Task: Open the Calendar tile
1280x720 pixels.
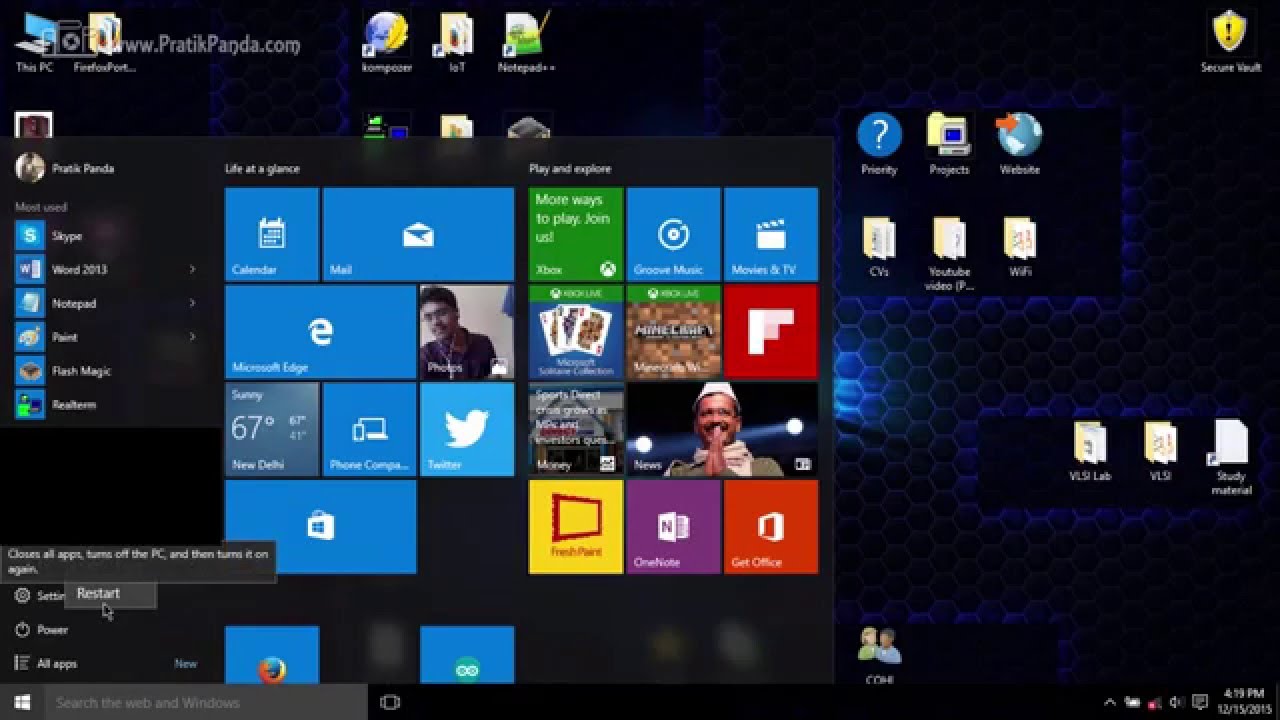Action: pyautogui.click(x=272, y=234)
